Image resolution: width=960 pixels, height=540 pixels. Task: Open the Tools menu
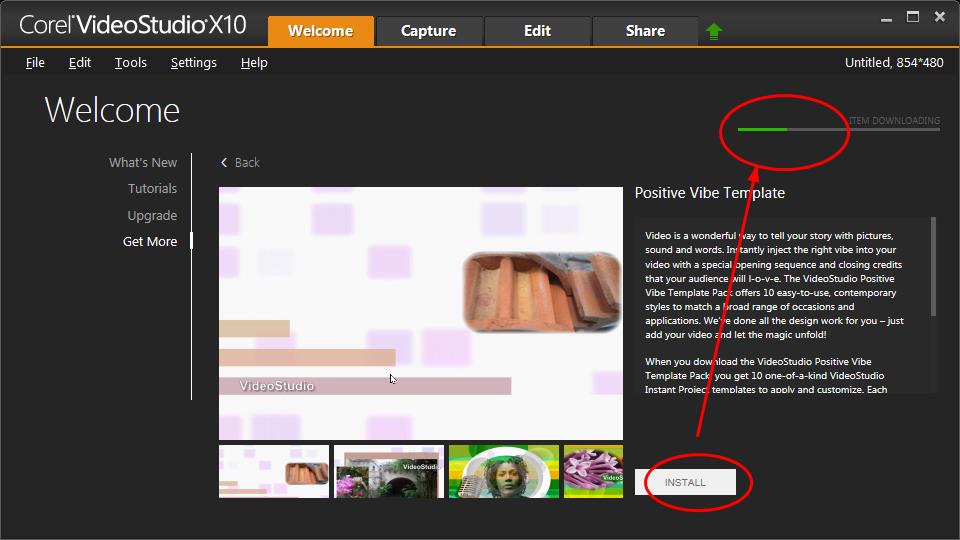pyautogui.click(x=130, y=62)
